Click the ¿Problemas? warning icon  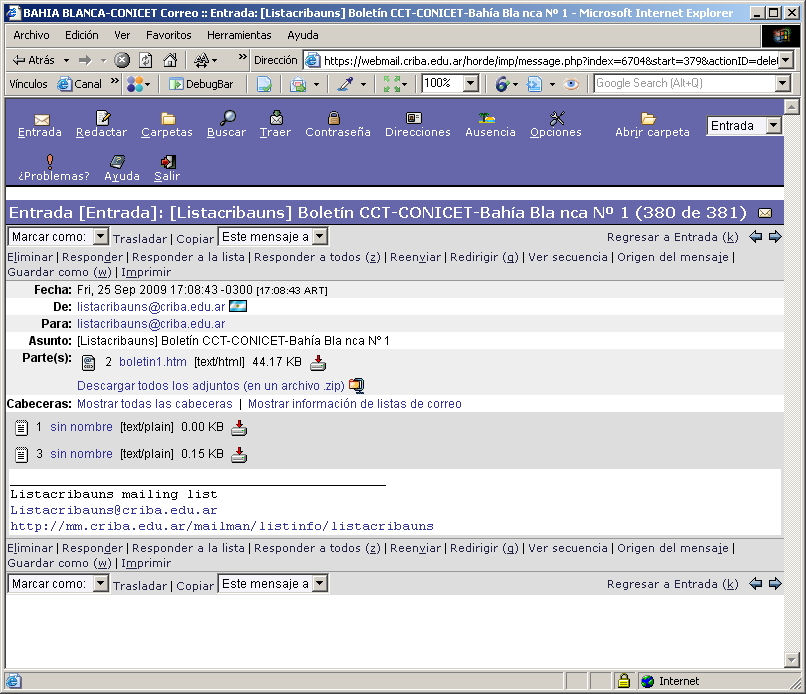(x=51, y=162)
